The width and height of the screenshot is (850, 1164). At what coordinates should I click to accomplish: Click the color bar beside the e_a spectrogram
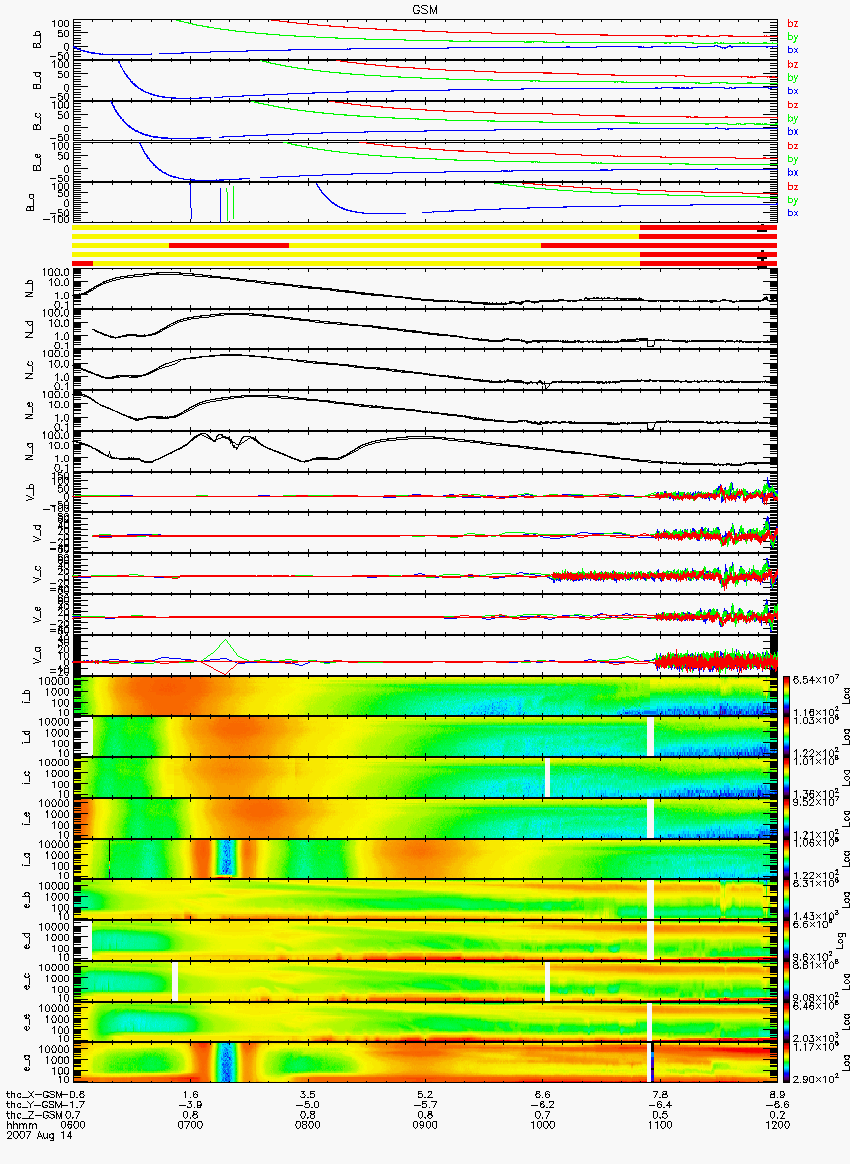coord(786,1064)
